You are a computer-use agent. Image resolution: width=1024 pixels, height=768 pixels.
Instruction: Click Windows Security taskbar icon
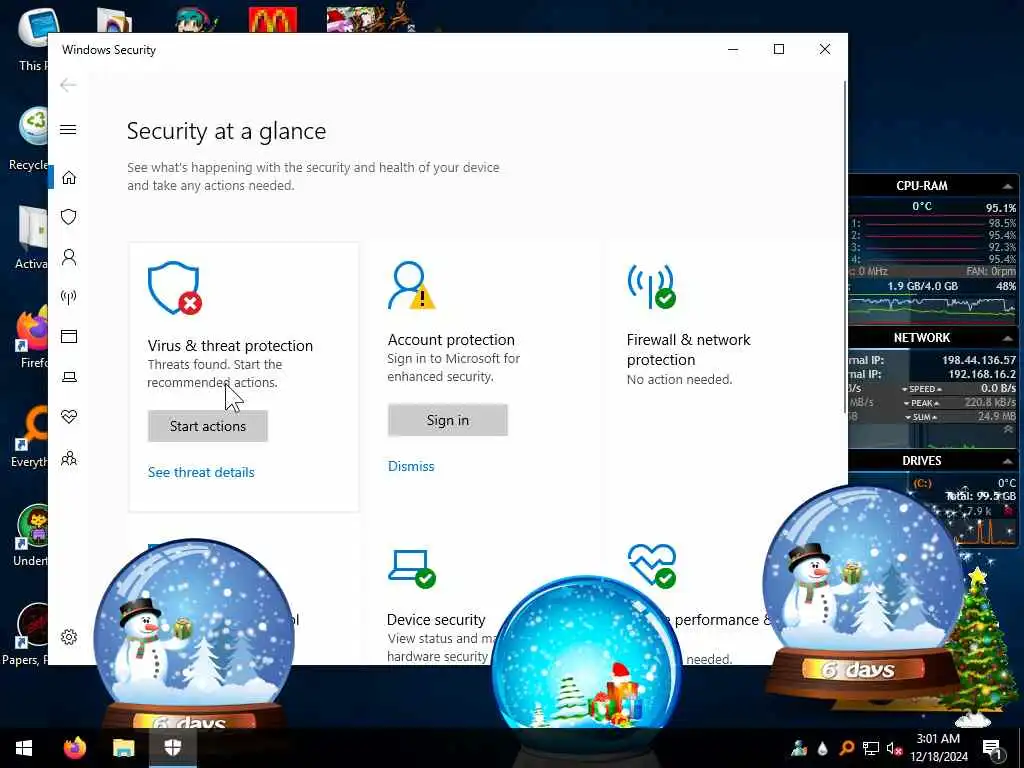[x=172, y=748]
